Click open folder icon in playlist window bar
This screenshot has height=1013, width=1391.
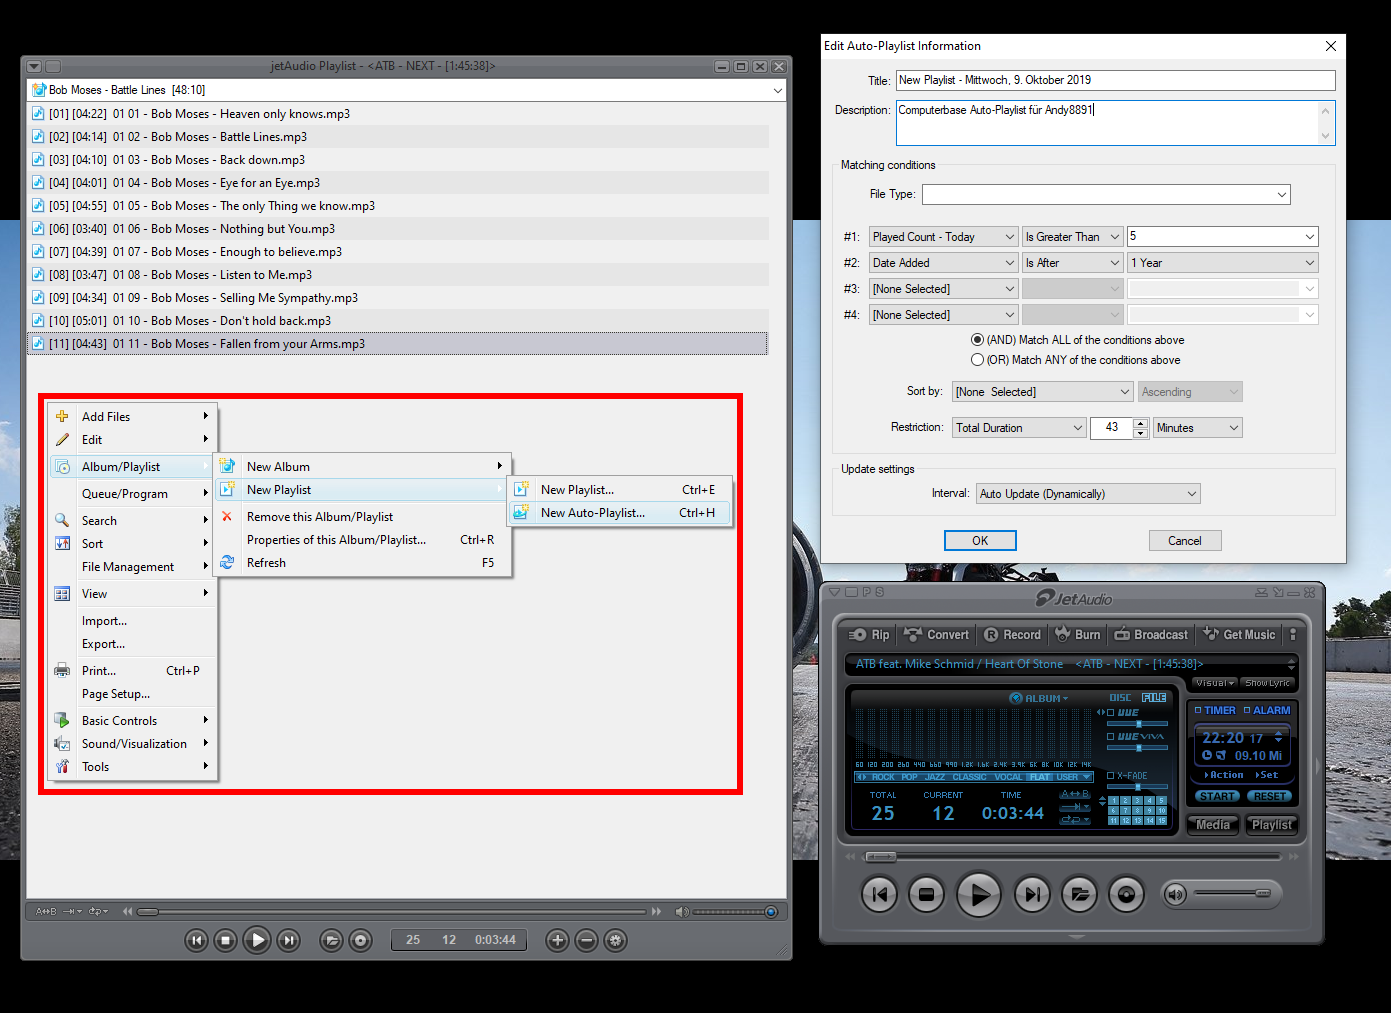[331, 940]
